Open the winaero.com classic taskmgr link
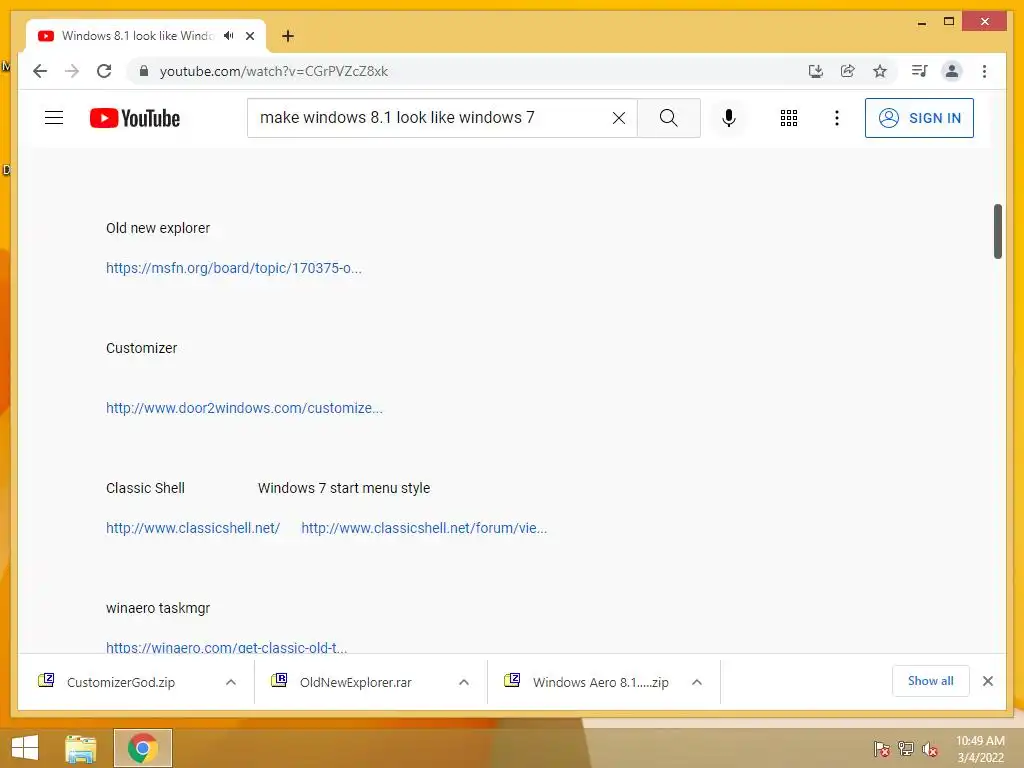This screenshot has height=768, width=1024. [227, 647]
